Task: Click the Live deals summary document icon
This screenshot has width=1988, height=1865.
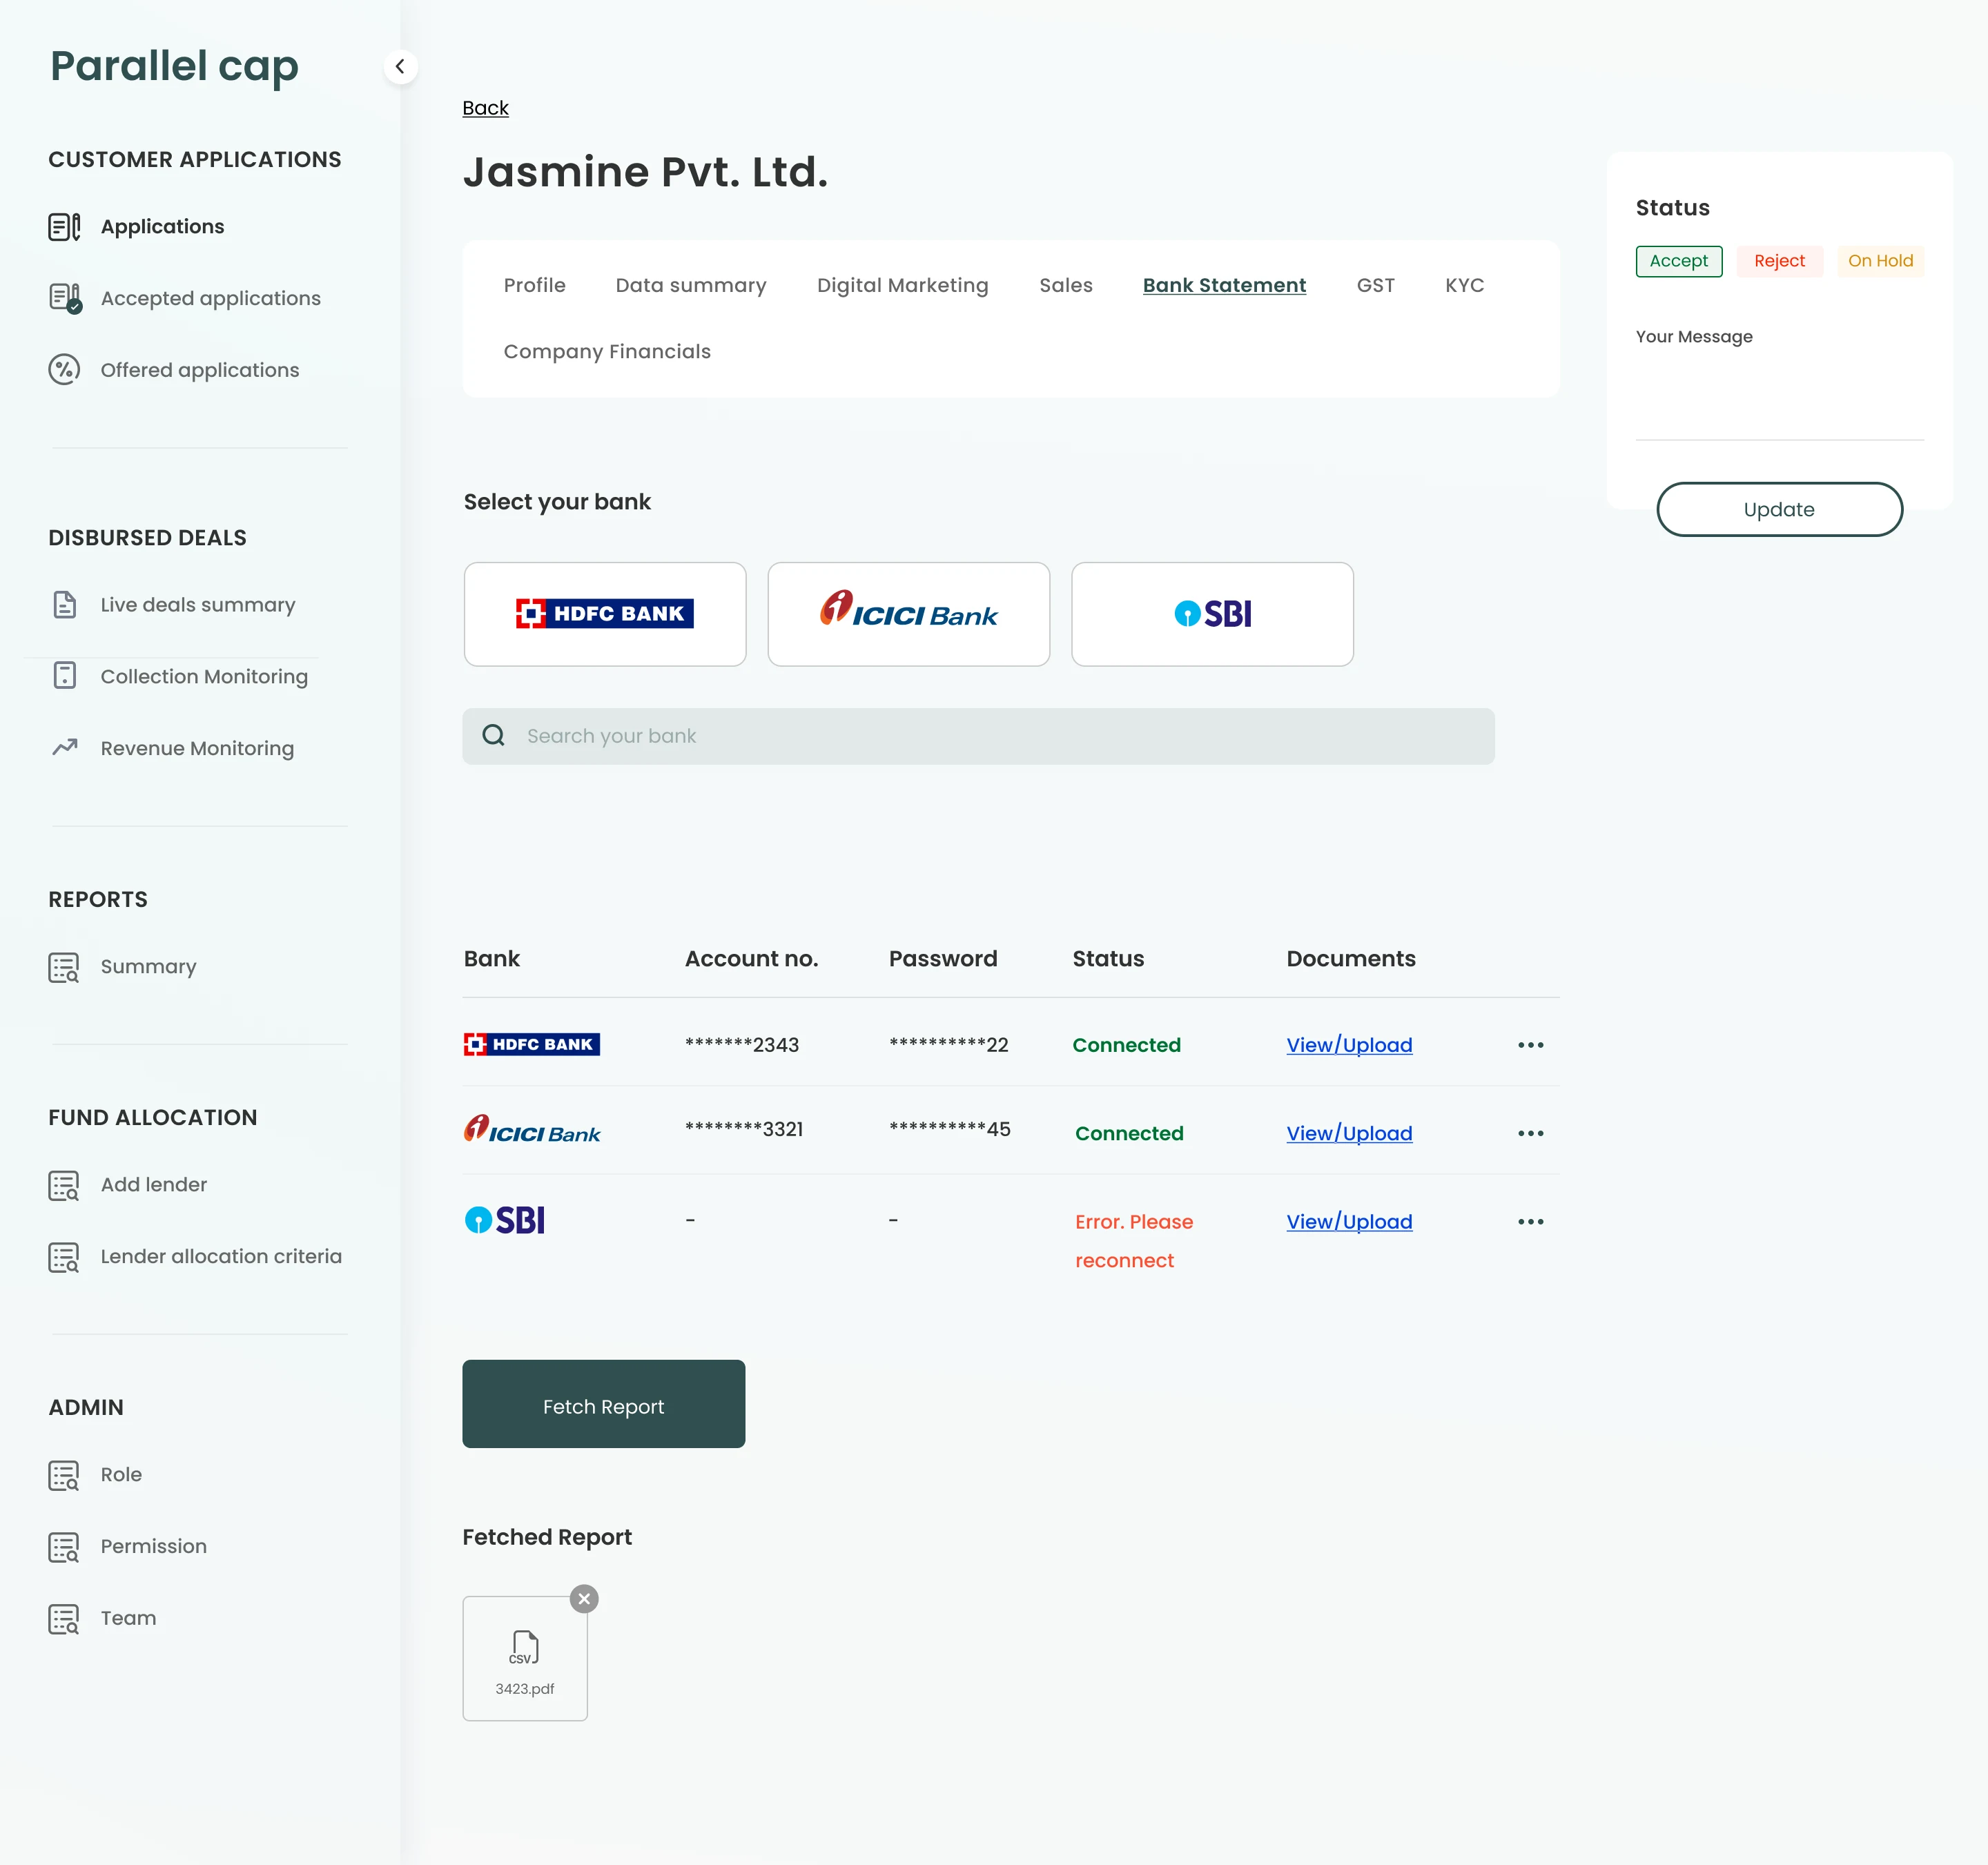Action: point(65,605)
